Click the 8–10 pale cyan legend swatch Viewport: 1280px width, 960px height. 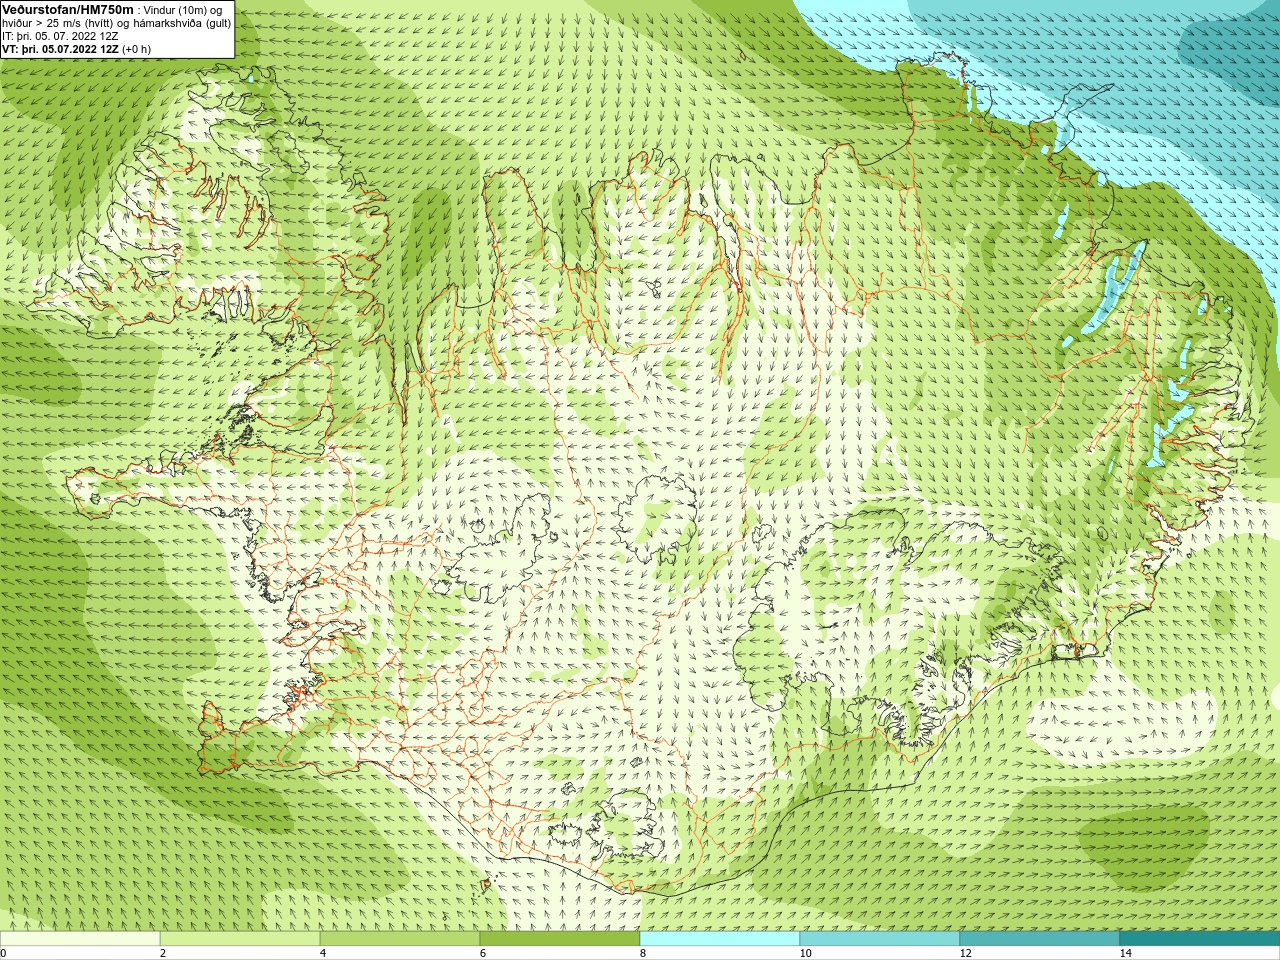720,939
